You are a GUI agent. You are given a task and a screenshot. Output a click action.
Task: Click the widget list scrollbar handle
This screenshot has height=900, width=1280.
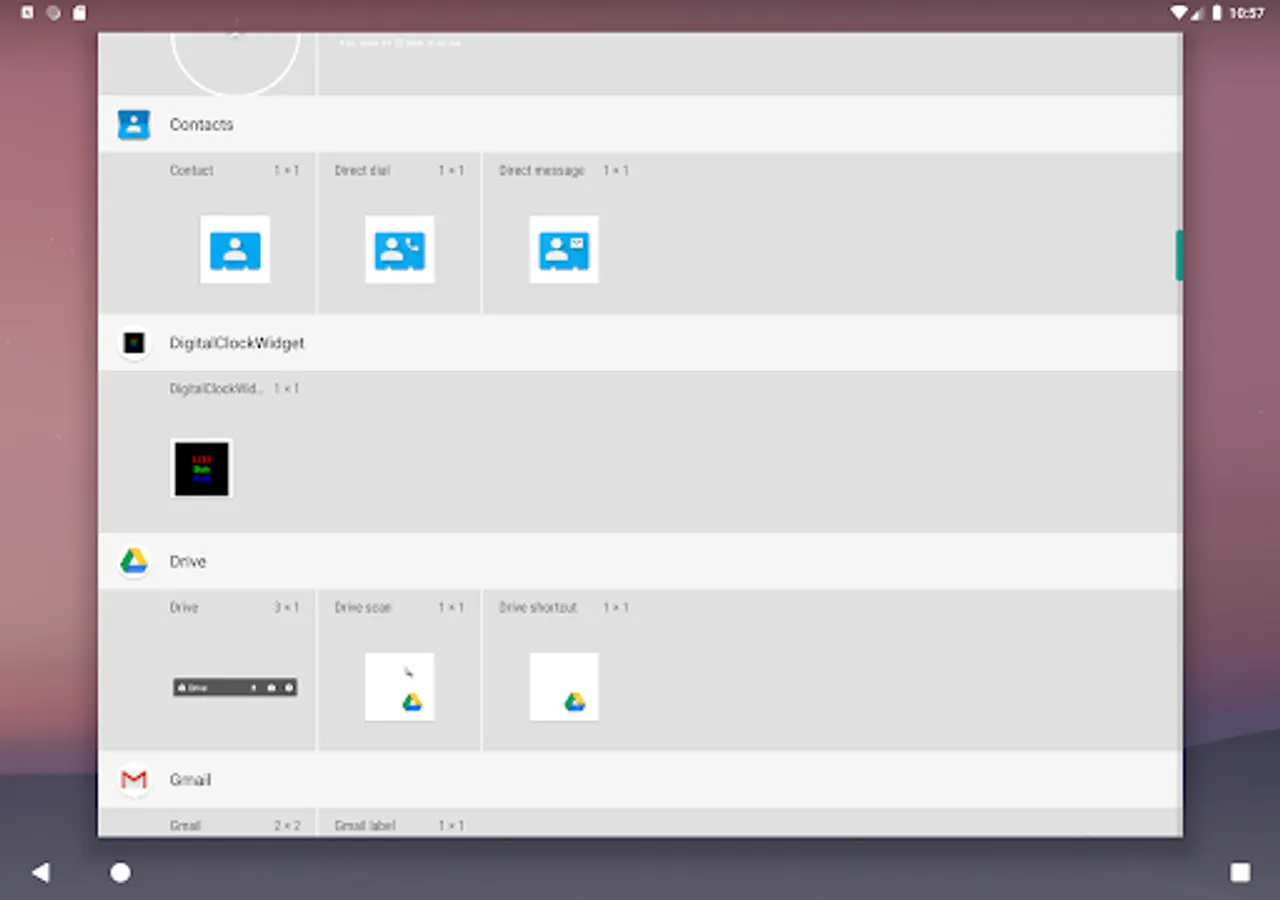coord(1179,255)
